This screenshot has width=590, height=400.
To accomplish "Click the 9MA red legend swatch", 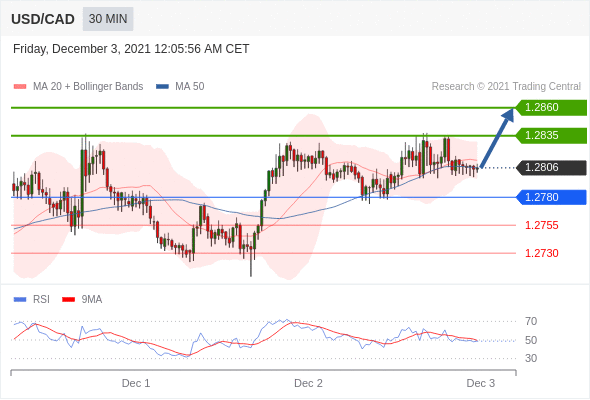I will [68, 300].
